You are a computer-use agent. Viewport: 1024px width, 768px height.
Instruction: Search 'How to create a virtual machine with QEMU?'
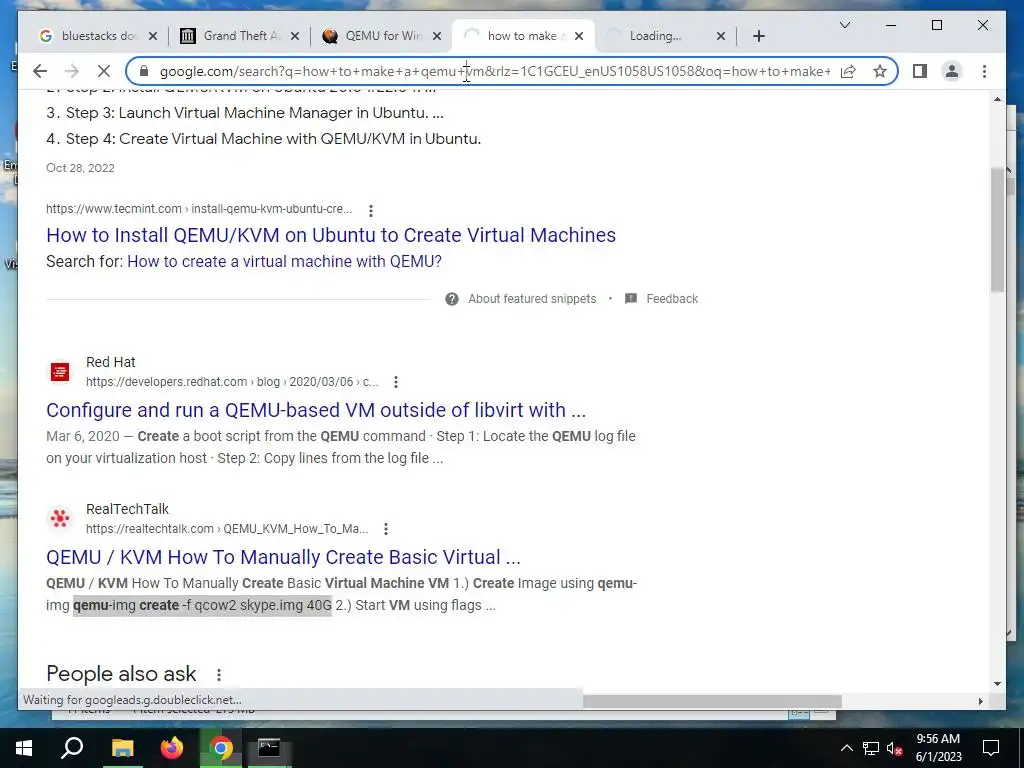pos(284,261)
